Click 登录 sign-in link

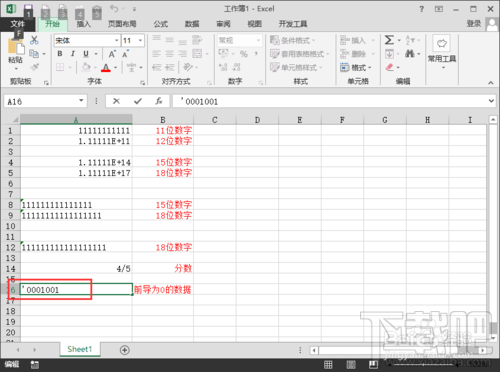pos(474,24)
